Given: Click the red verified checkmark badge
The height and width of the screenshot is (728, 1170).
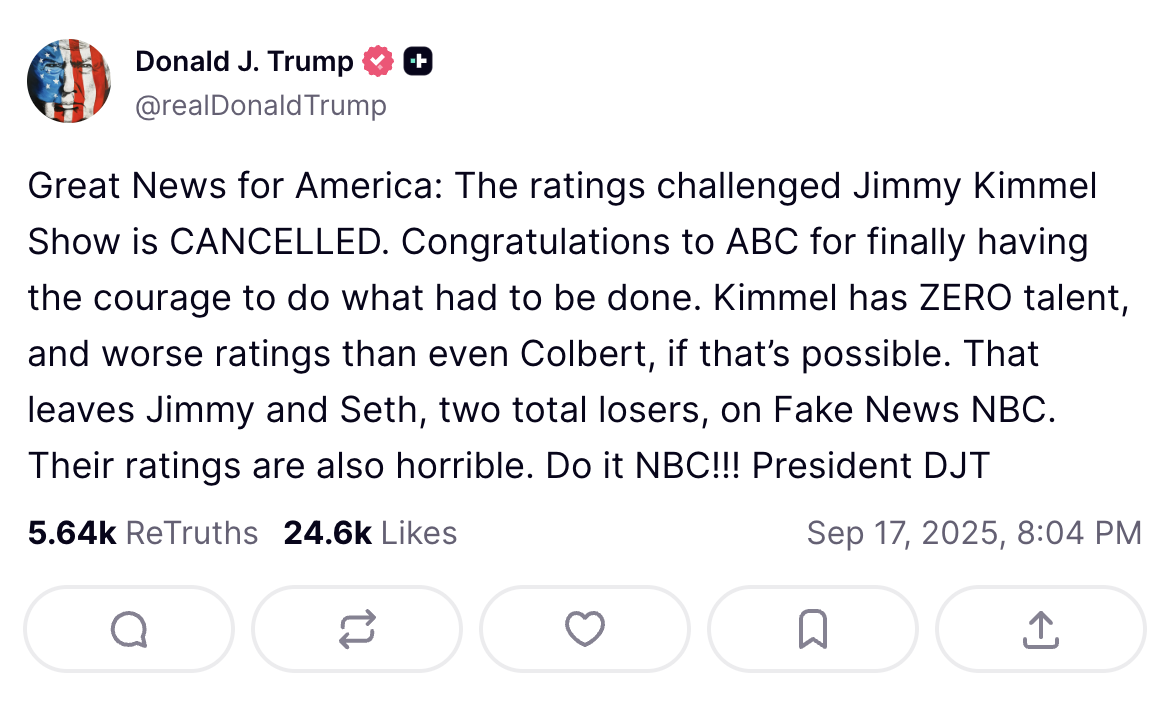Looking at the screenshot, I should point(377,62).
